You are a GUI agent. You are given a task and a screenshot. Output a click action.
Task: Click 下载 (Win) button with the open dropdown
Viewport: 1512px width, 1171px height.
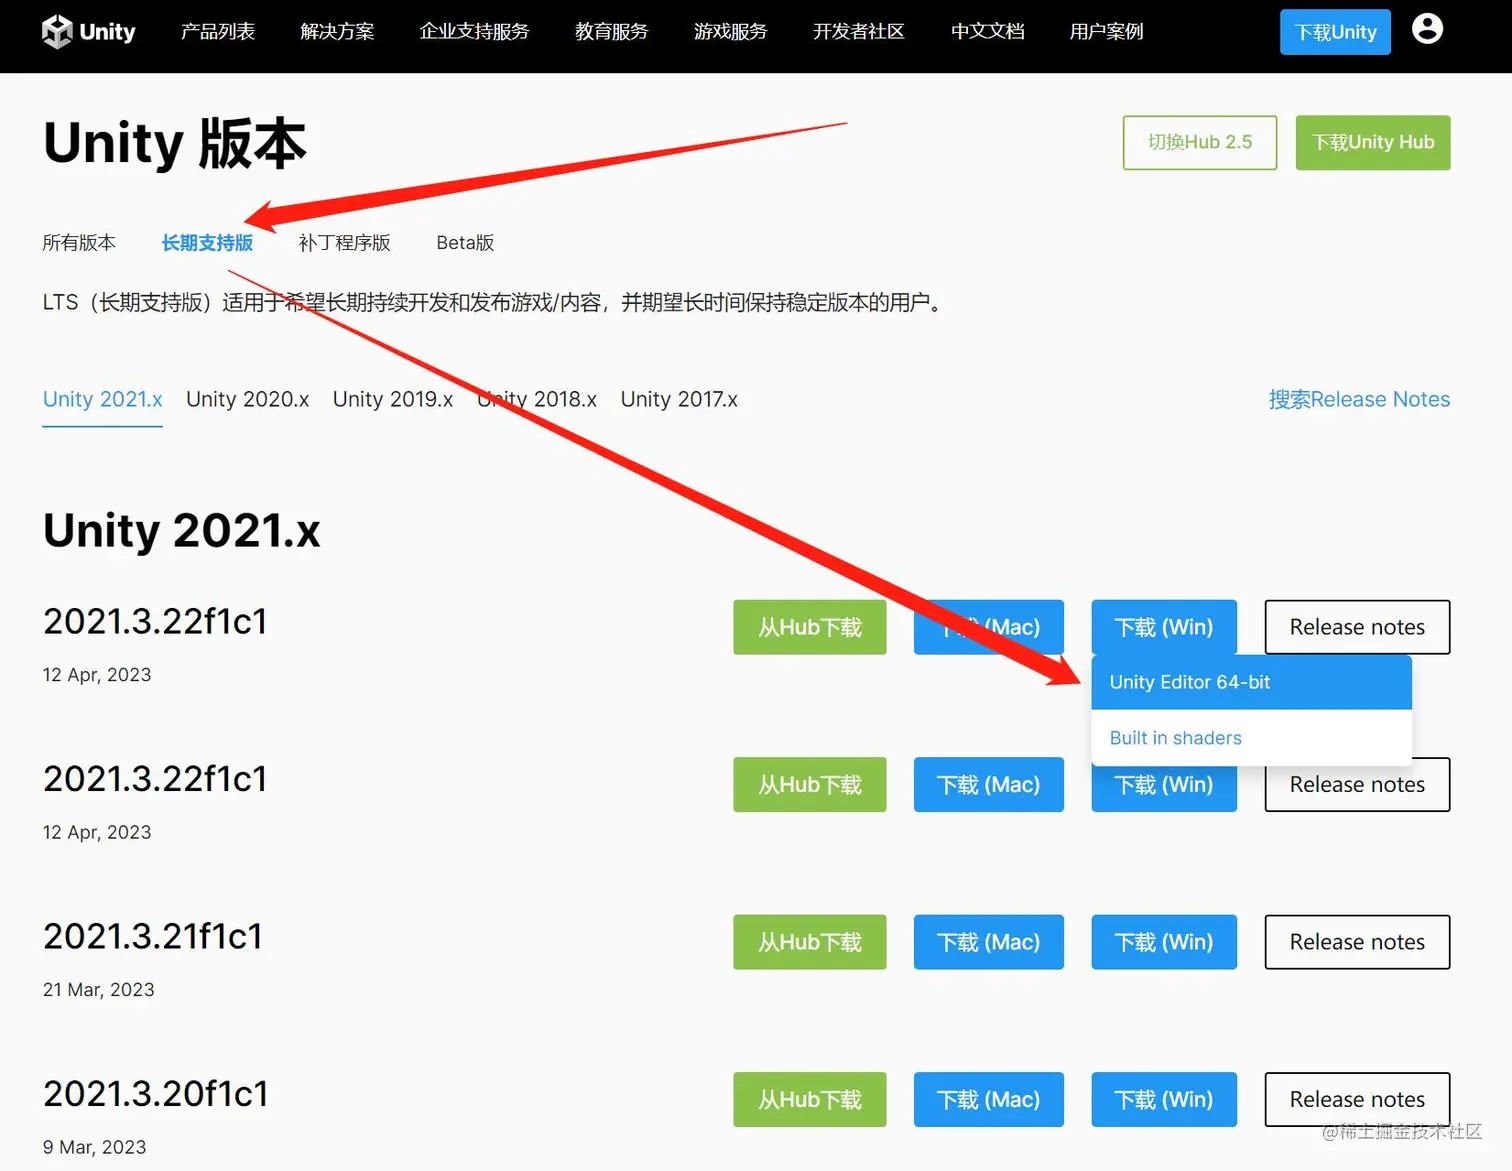[1164, 627]
